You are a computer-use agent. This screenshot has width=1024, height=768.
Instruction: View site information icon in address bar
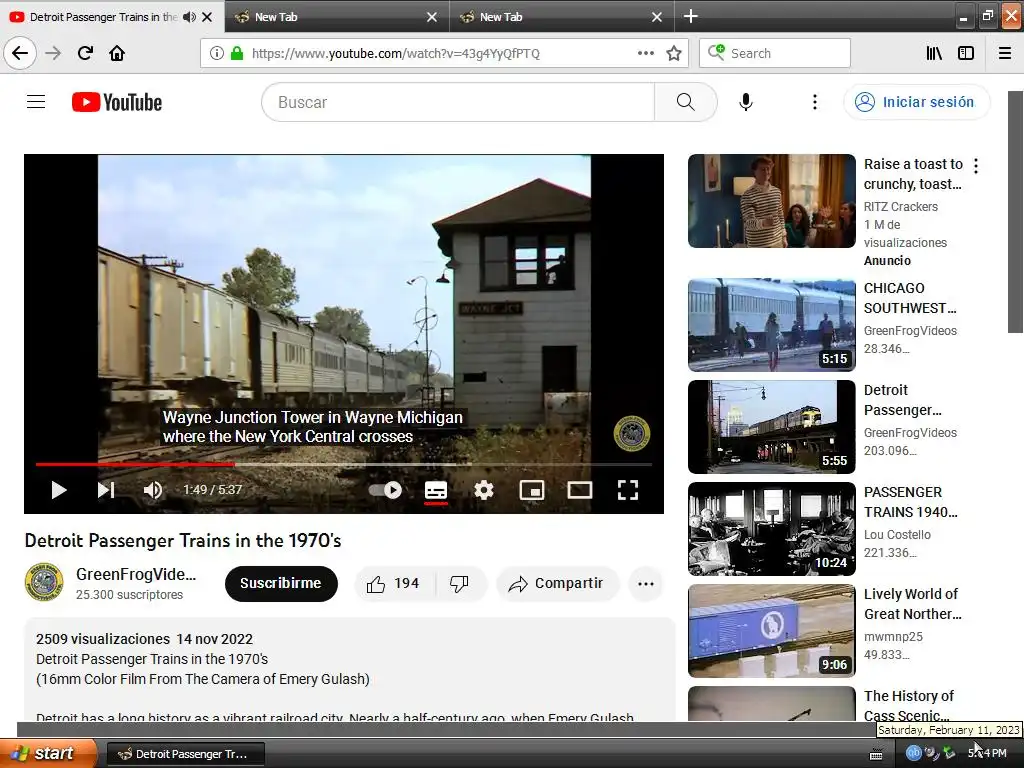(217, 54)
